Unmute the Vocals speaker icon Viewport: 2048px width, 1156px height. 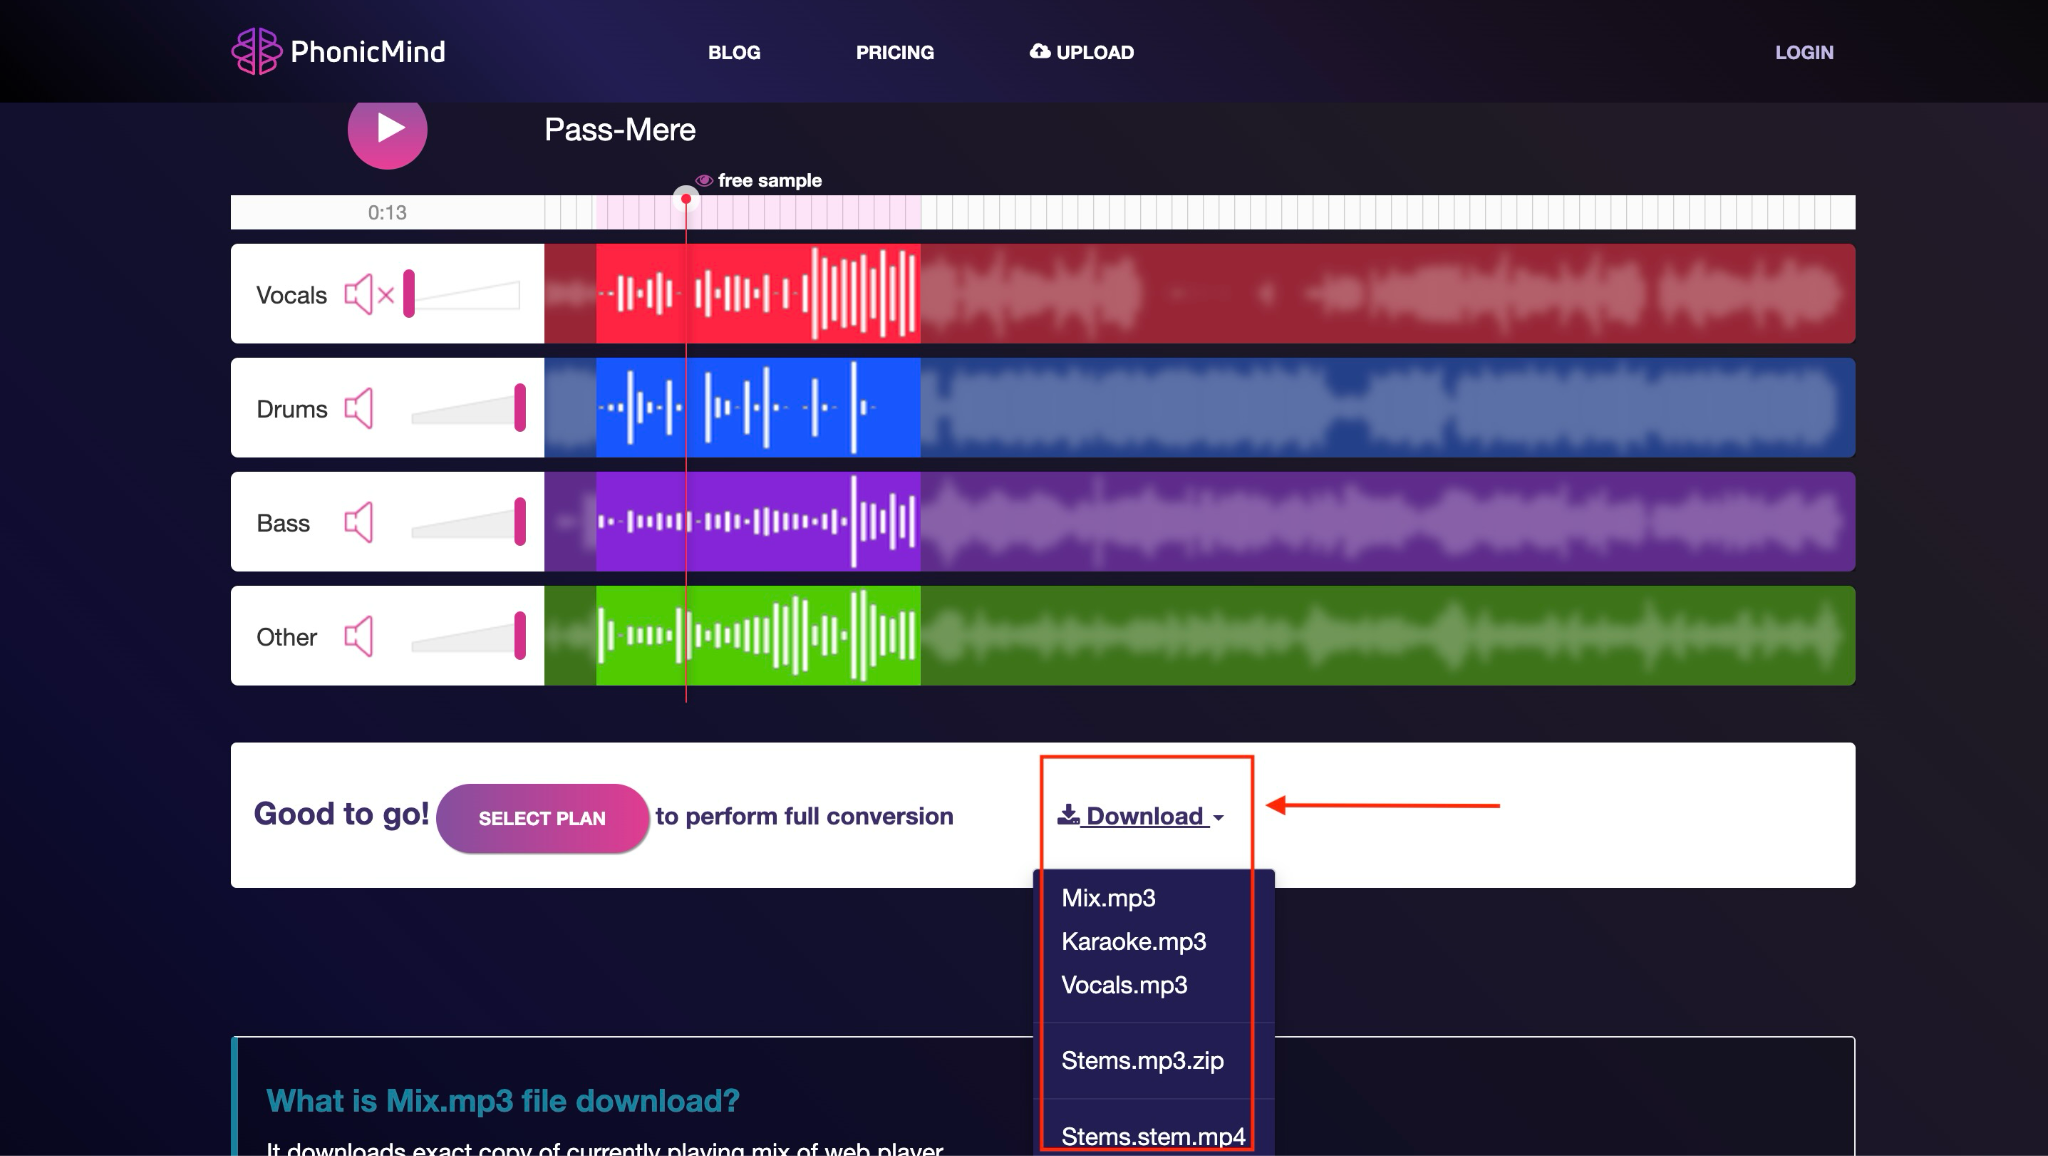[369, 295]
